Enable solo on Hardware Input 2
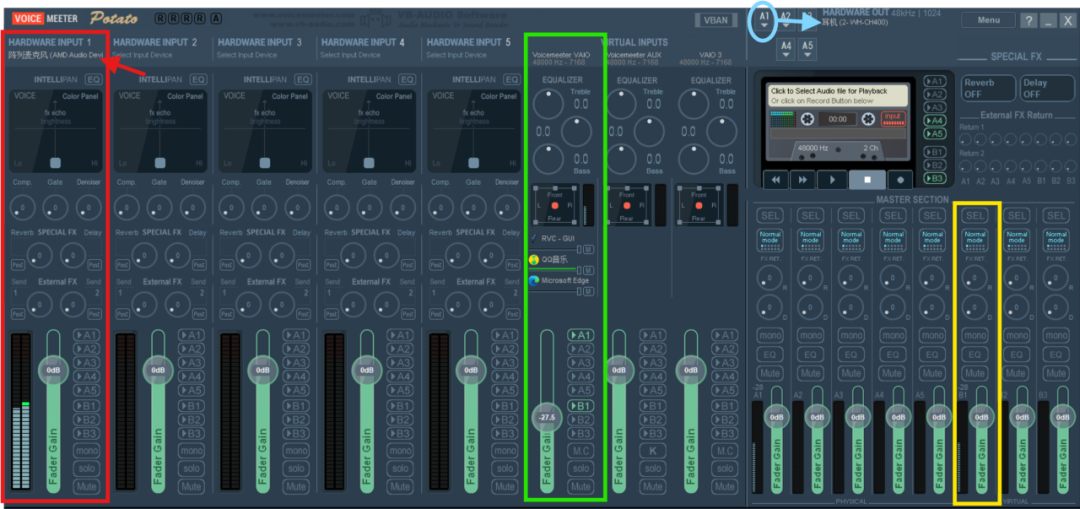Screen dimensions: 1080x509 (x=192, y=468)
